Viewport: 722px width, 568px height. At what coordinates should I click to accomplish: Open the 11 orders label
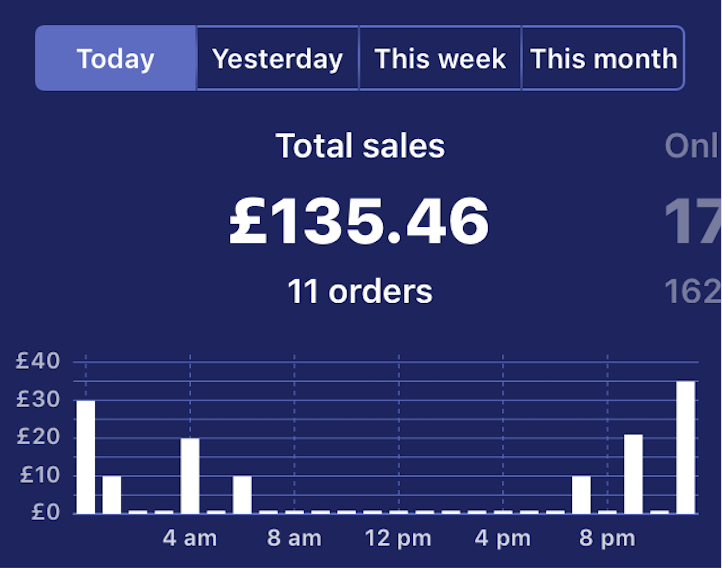pos(360,291)
